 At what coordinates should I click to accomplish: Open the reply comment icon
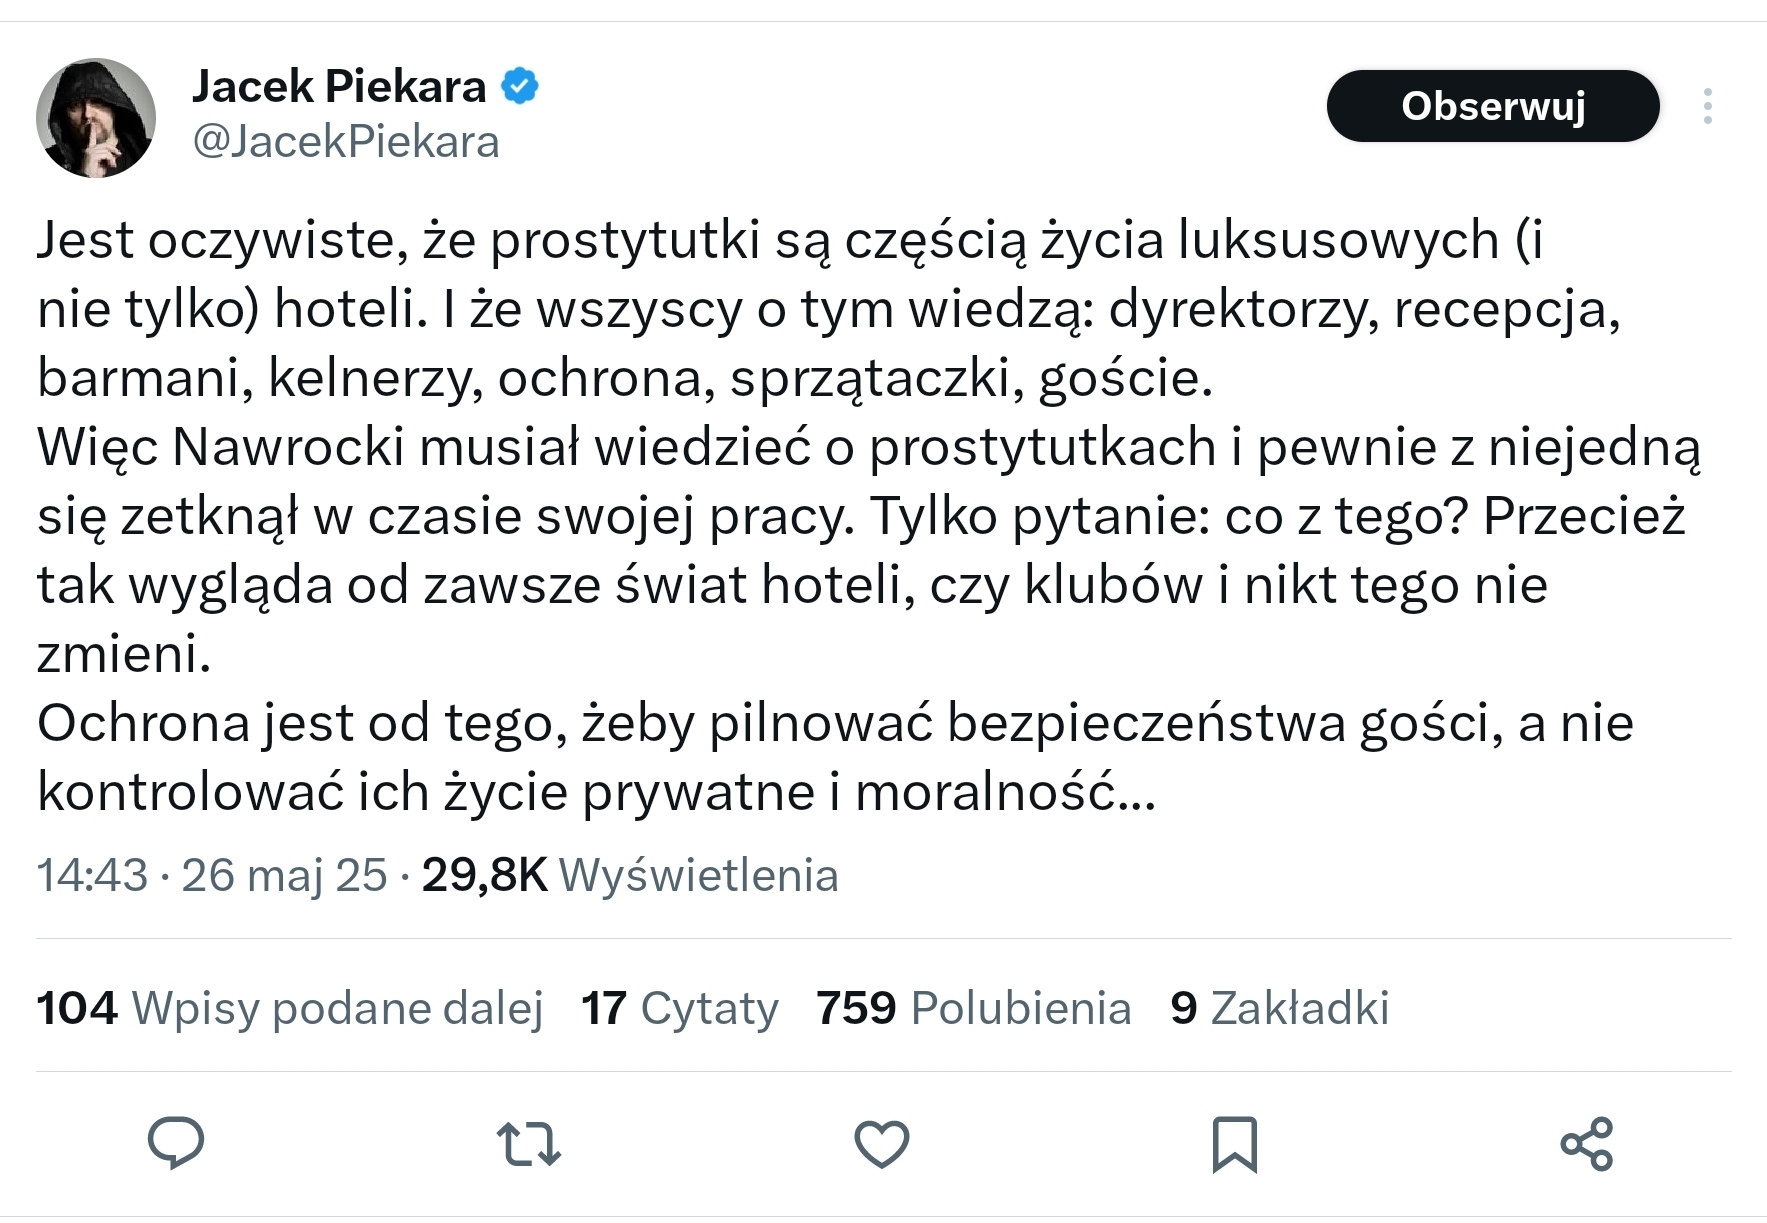176,1143
